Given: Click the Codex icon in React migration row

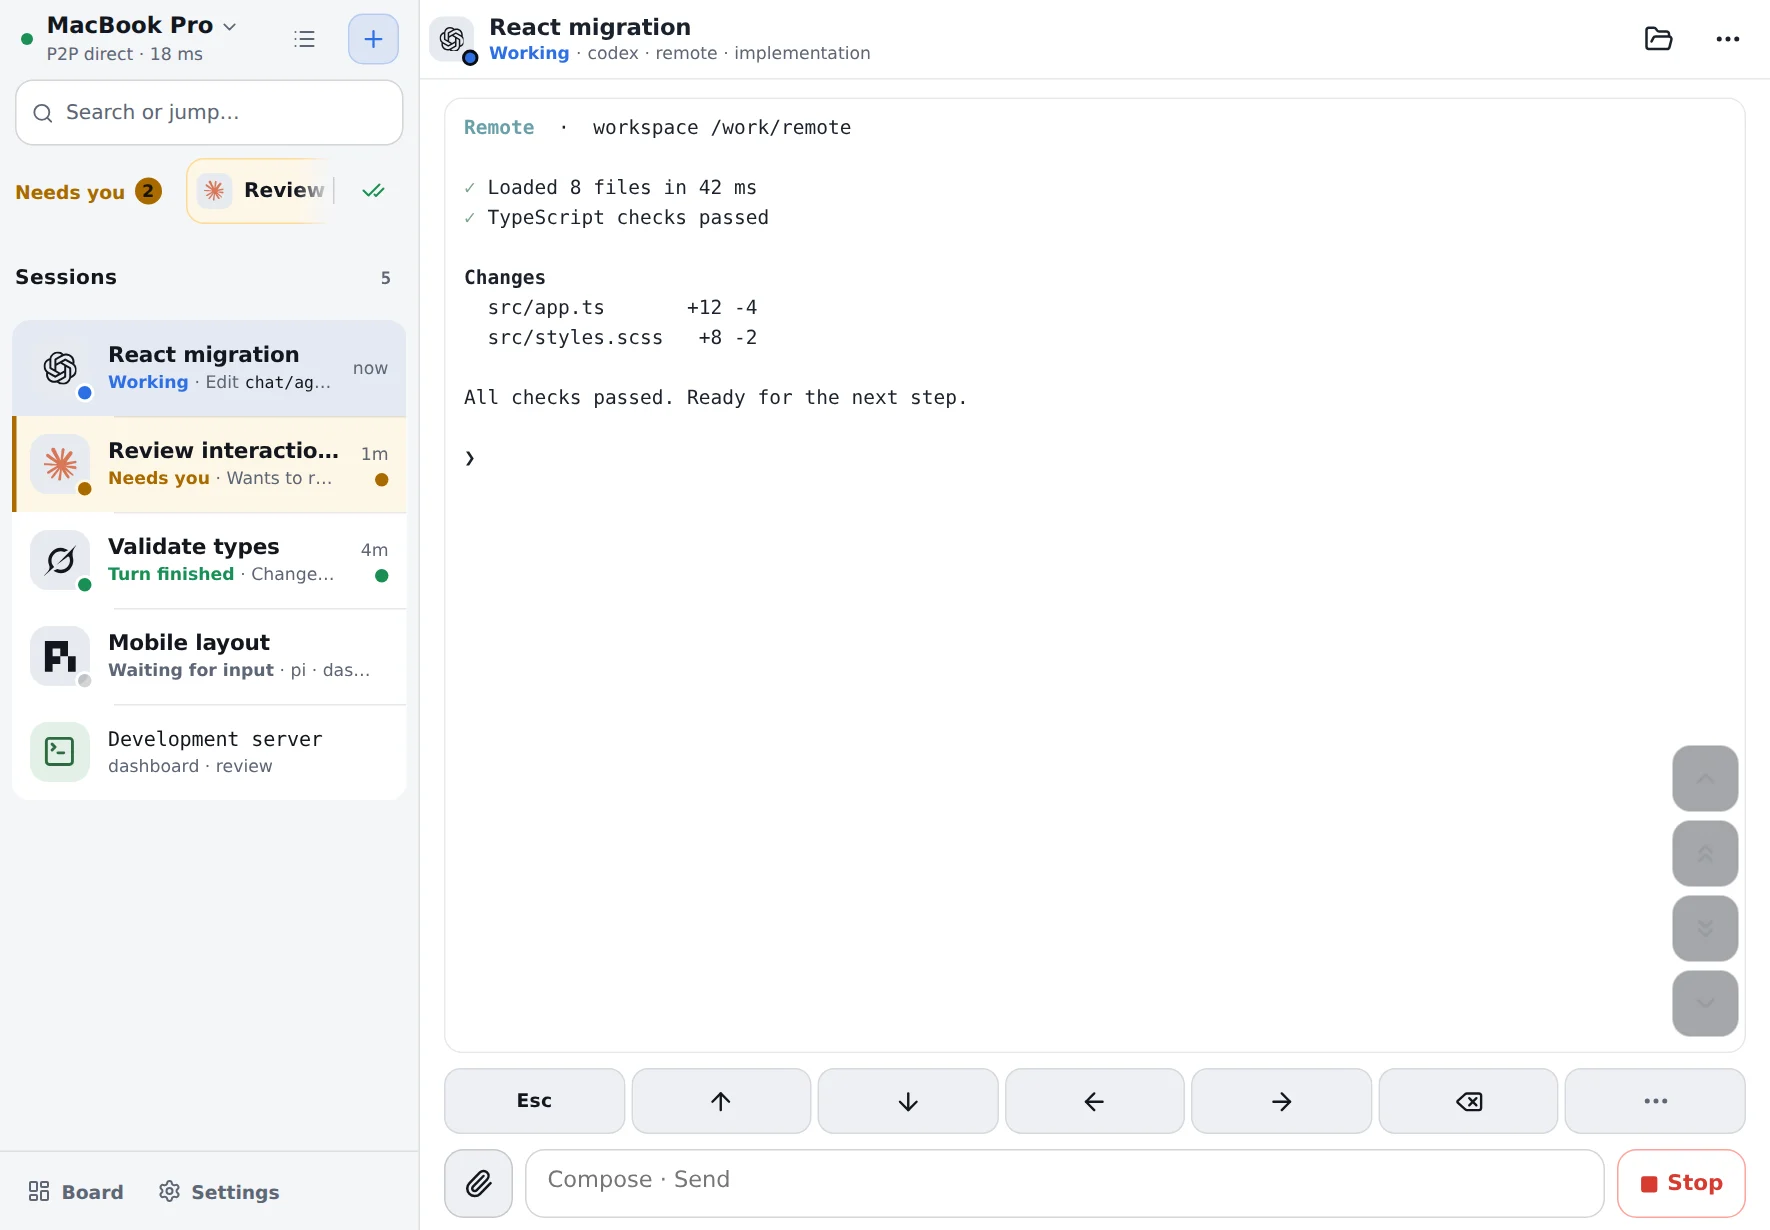Looking at the screenshot, I should (x=60, y=368).
